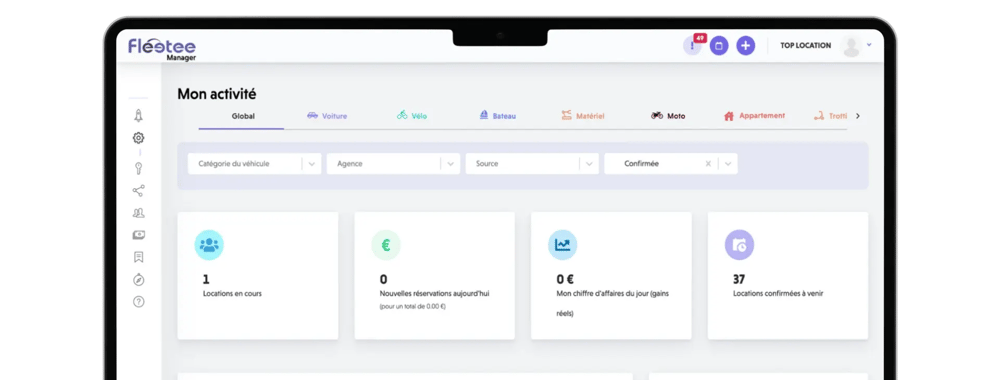
Task: Switch to the Vélo tab
Action: point(412,116)
